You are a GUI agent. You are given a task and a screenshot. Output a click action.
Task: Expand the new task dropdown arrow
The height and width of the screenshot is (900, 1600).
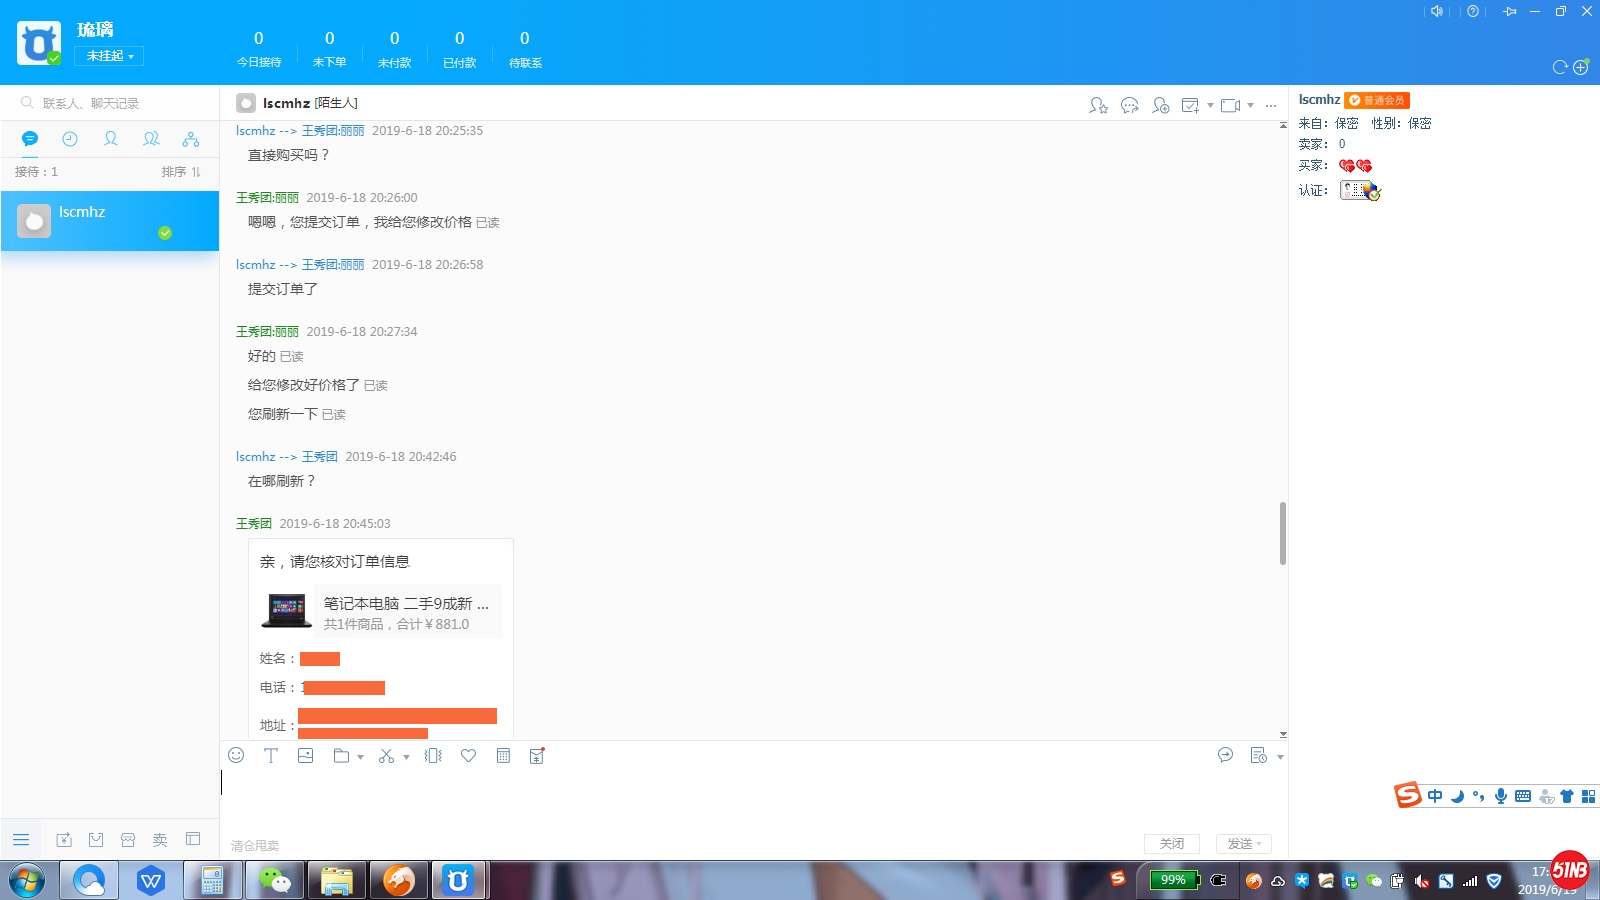(1210, 105)
